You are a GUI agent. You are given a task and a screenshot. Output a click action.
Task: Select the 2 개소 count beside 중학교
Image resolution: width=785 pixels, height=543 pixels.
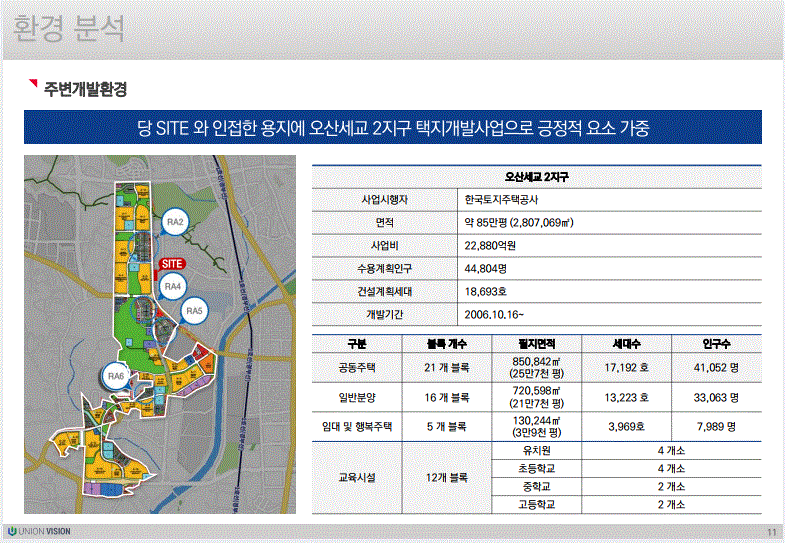click(671, 486)
